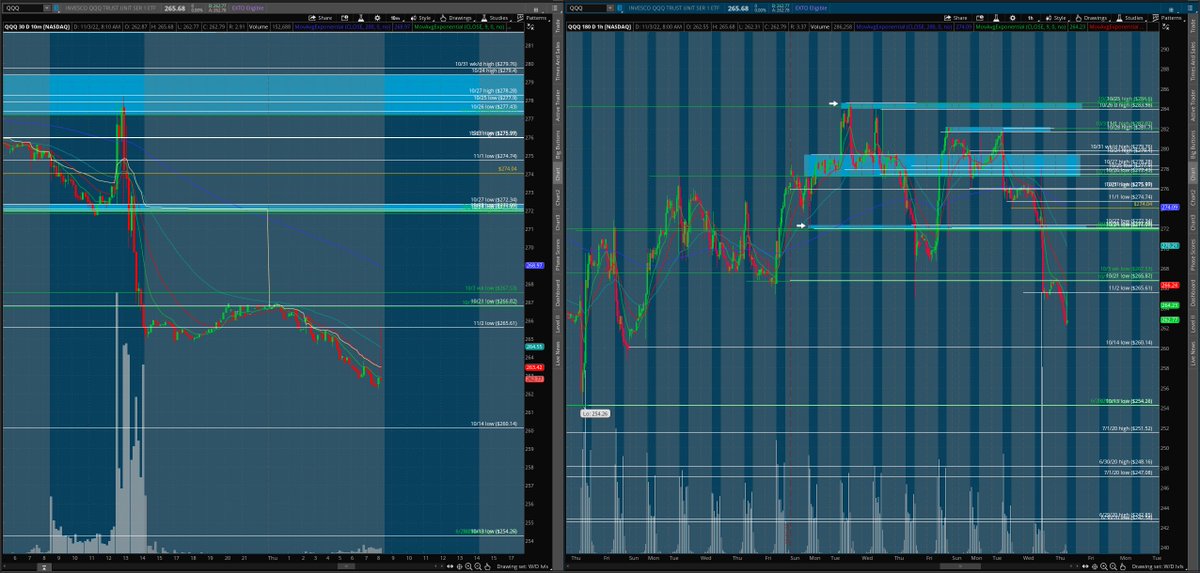
Task: Open Patterns on the left chart
Action: coord(534,18)
